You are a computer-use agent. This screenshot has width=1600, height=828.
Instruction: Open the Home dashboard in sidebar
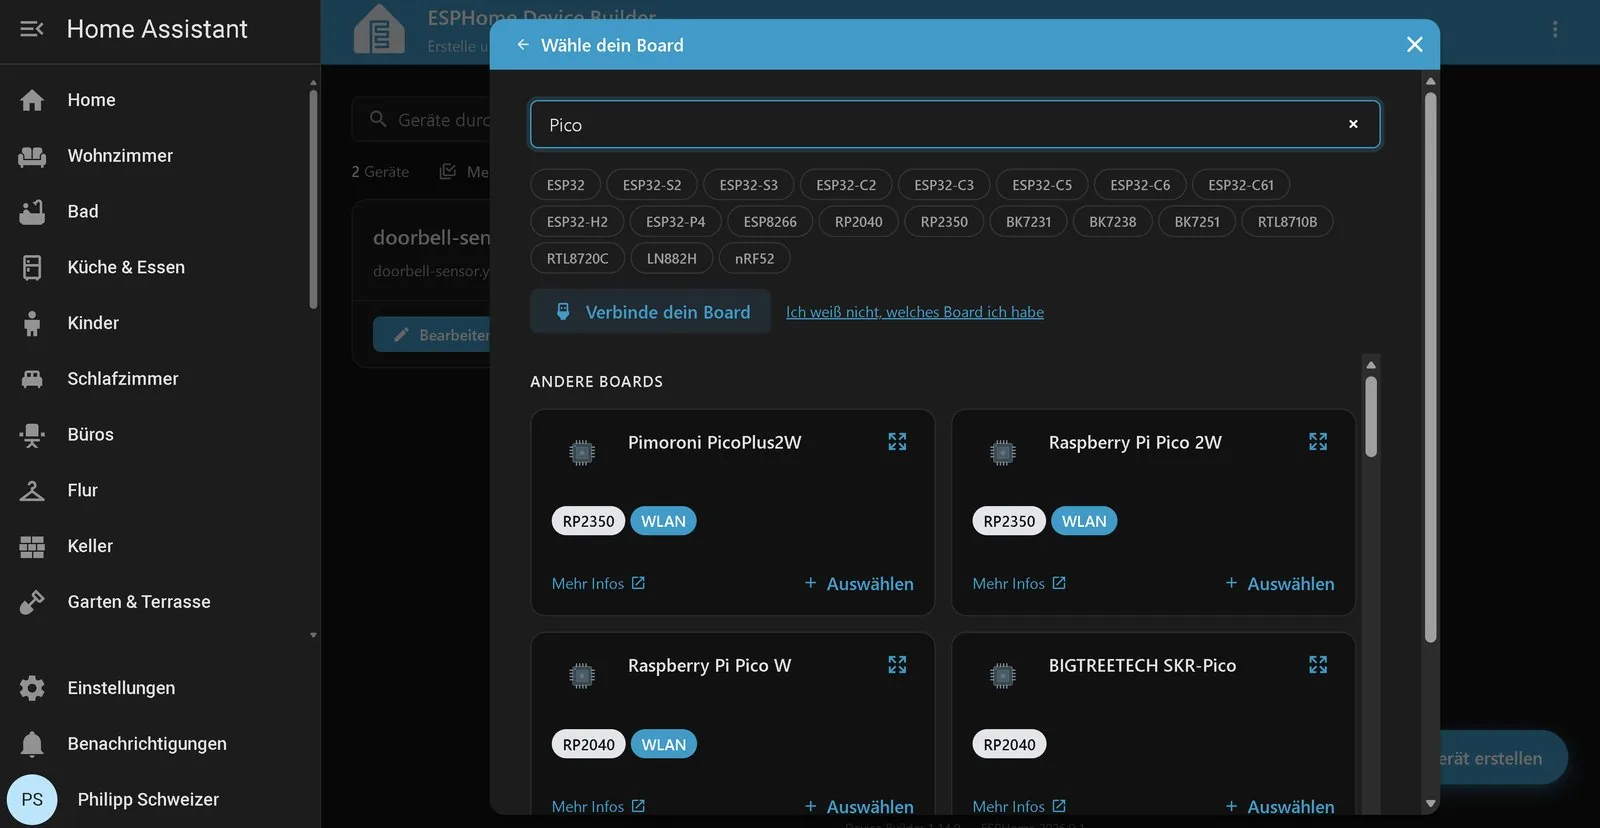tap(160, 100)
